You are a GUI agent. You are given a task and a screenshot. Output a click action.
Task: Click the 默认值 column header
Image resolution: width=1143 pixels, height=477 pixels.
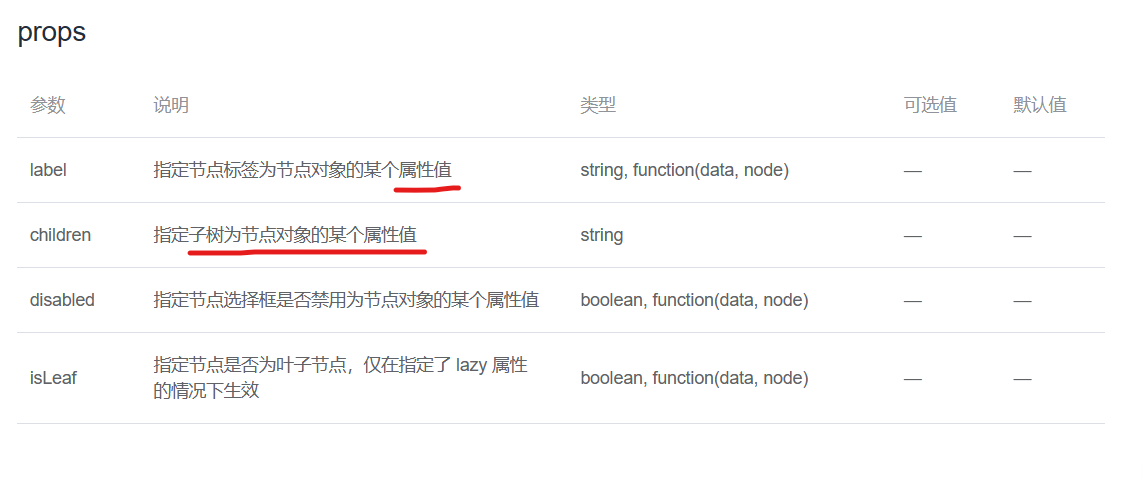(1039, 105)
